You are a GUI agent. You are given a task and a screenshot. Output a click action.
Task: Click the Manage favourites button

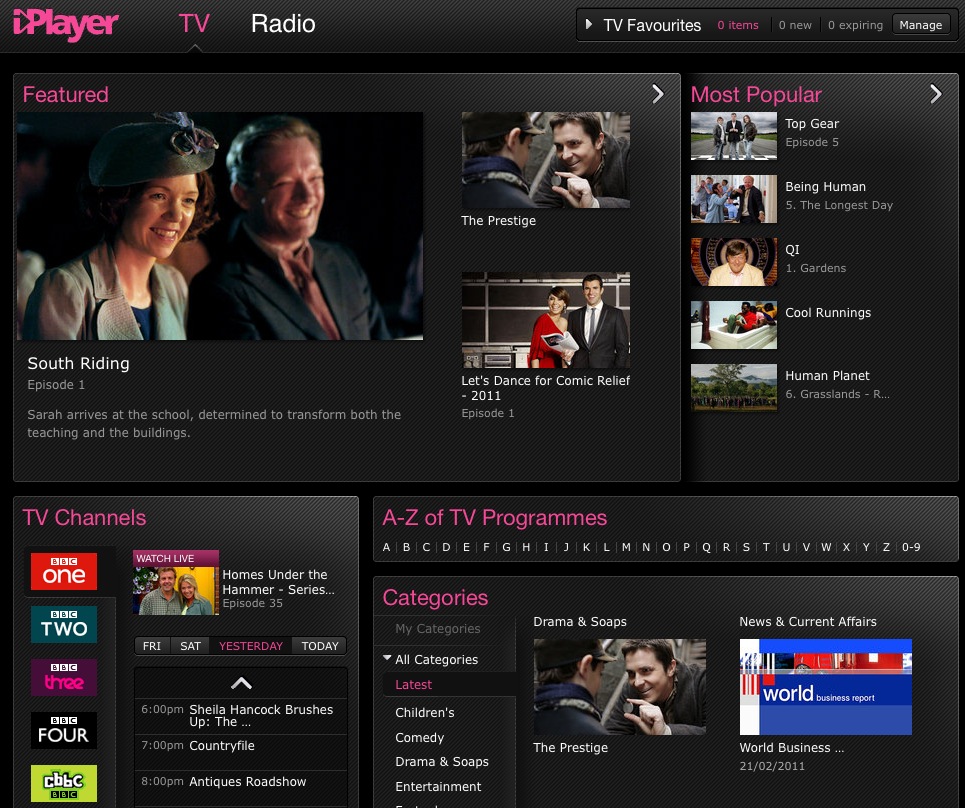(x=921, y=25)
